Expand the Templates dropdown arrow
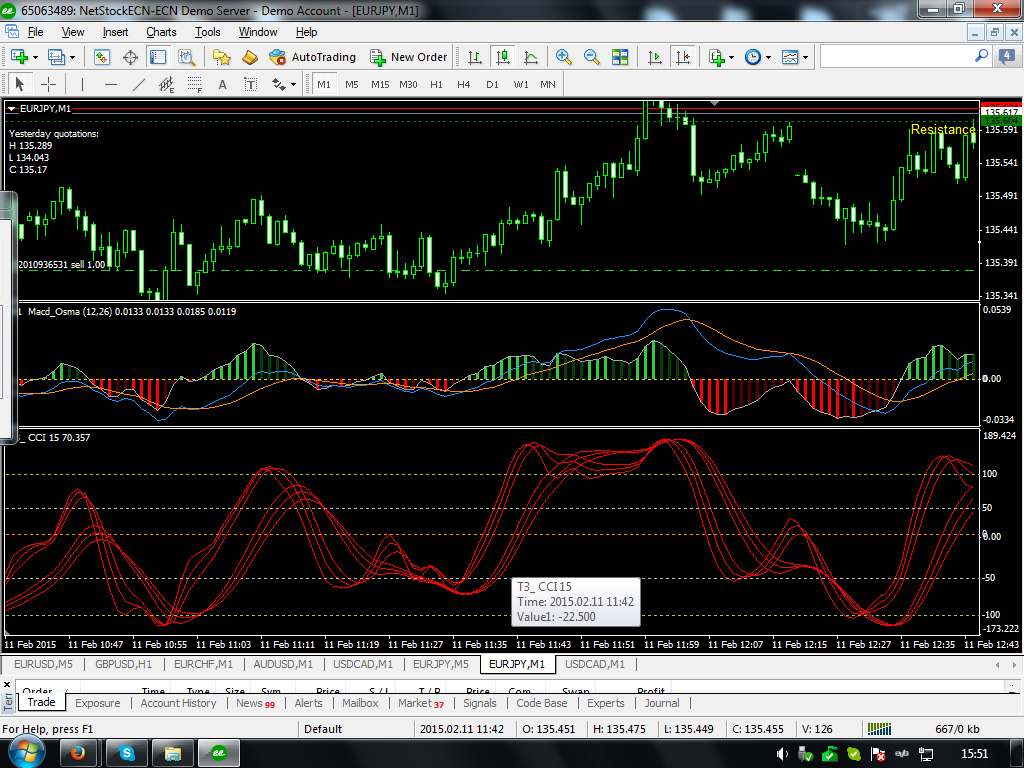Image resolution: width=1024 pixels, height=768 pixels. point(804,57)
